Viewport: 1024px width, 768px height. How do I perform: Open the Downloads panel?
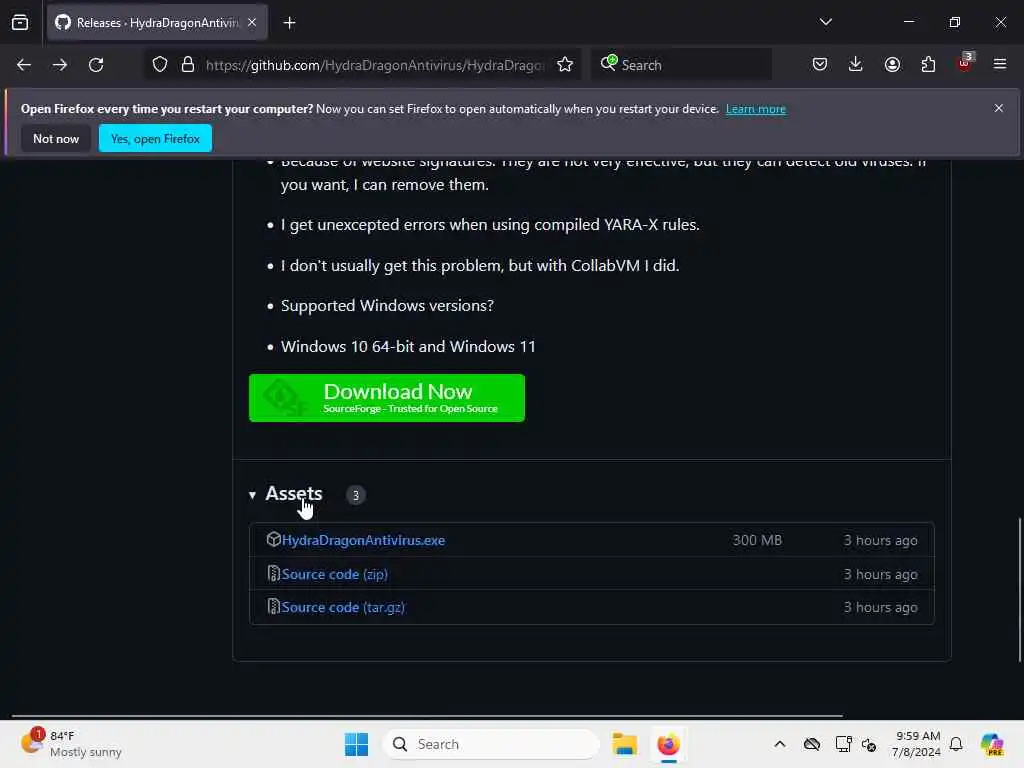click(x=856, y=65)
